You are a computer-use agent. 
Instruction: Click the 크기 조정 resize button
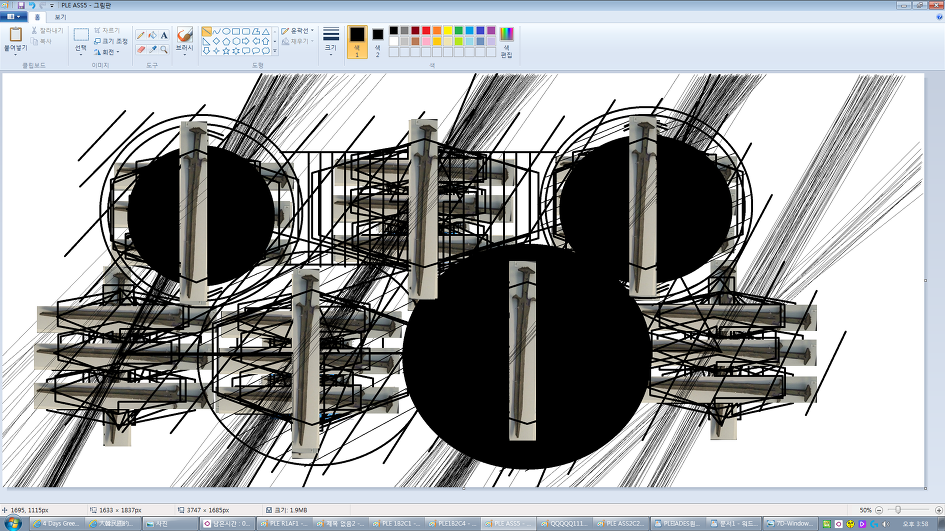click(112, 41)
